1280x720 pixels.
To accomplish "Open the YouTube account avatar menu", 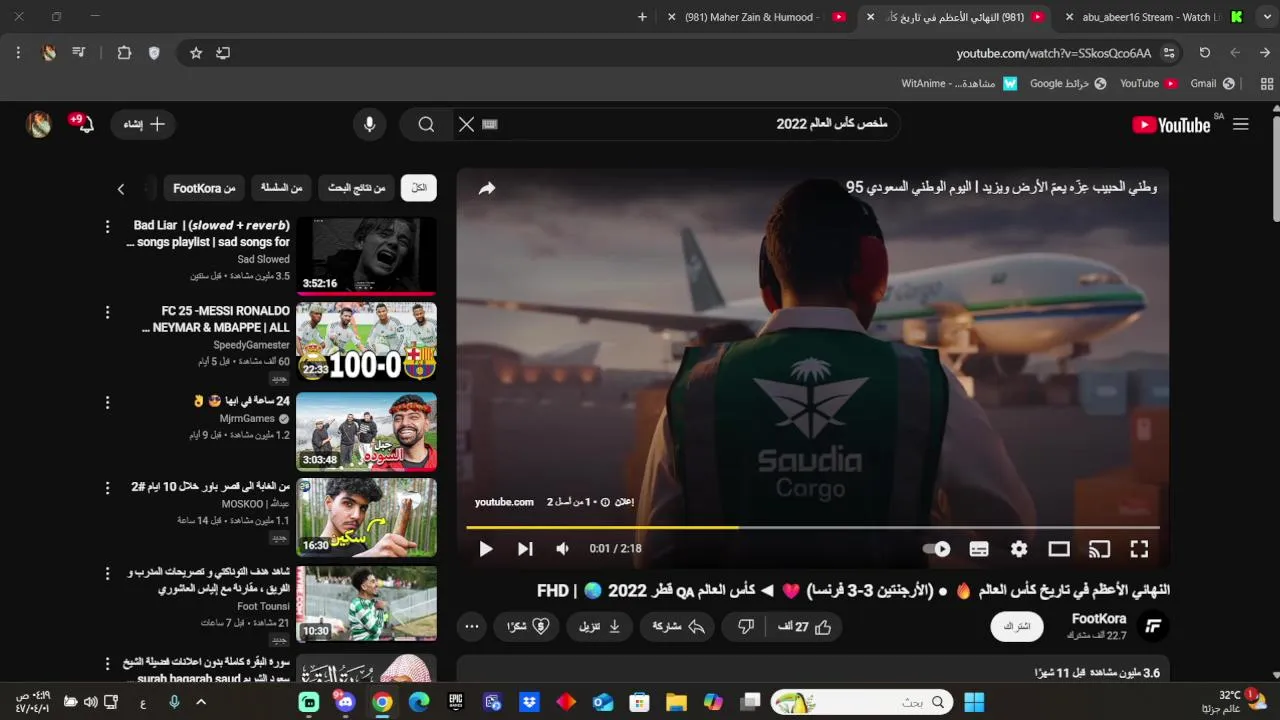I will pos(38,124).
